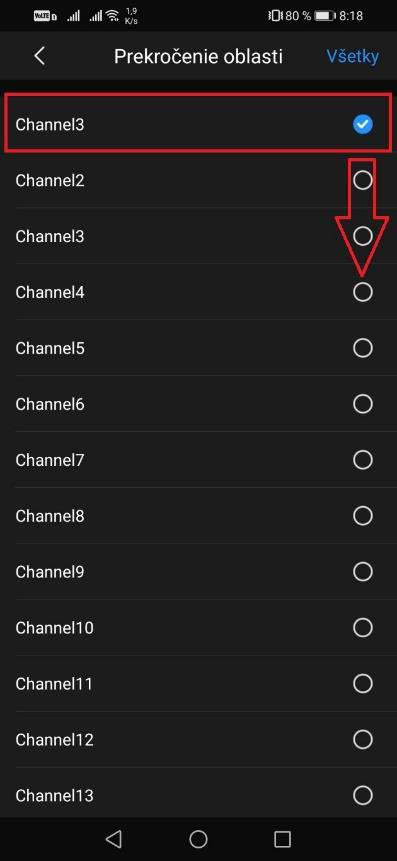The image size is (397, 861).
Task: Tap the back arrow in header
Action: (x=39, y=56)
